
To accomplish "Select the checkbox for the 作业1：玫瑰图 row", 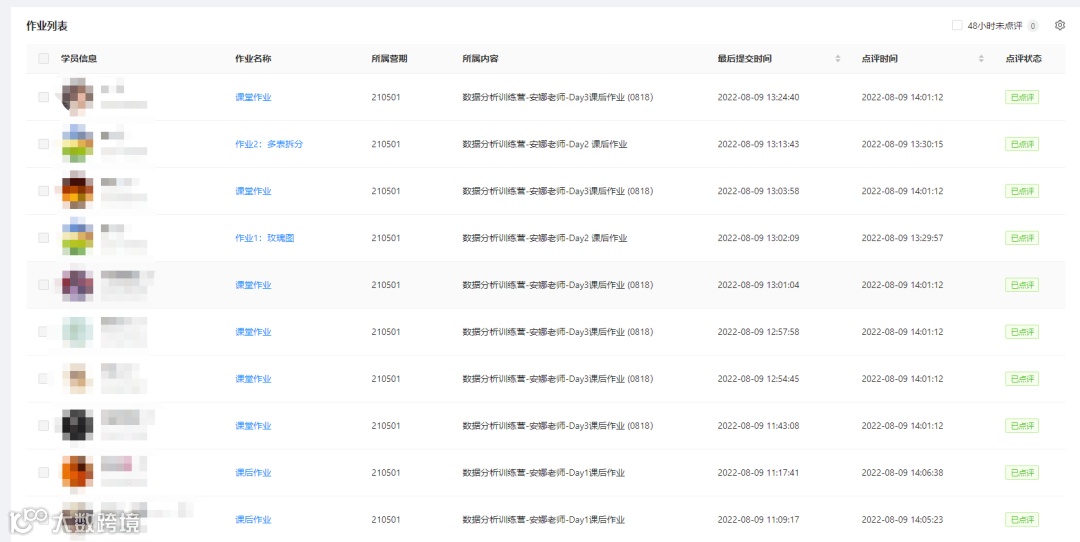I will [x=43, y=238].
